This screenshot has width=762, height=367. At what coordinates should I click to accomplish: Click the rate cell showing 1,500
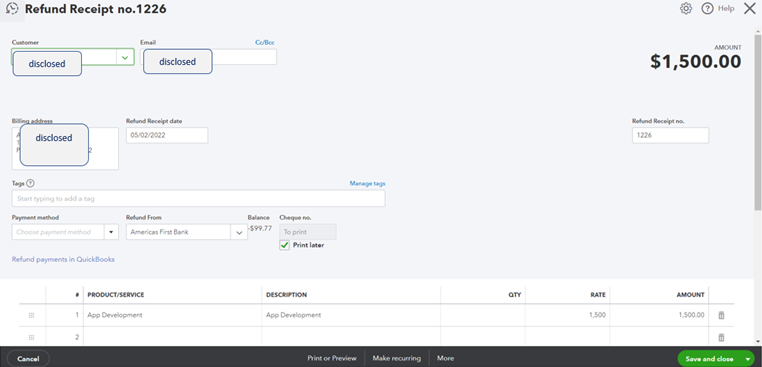coord(568,315)
